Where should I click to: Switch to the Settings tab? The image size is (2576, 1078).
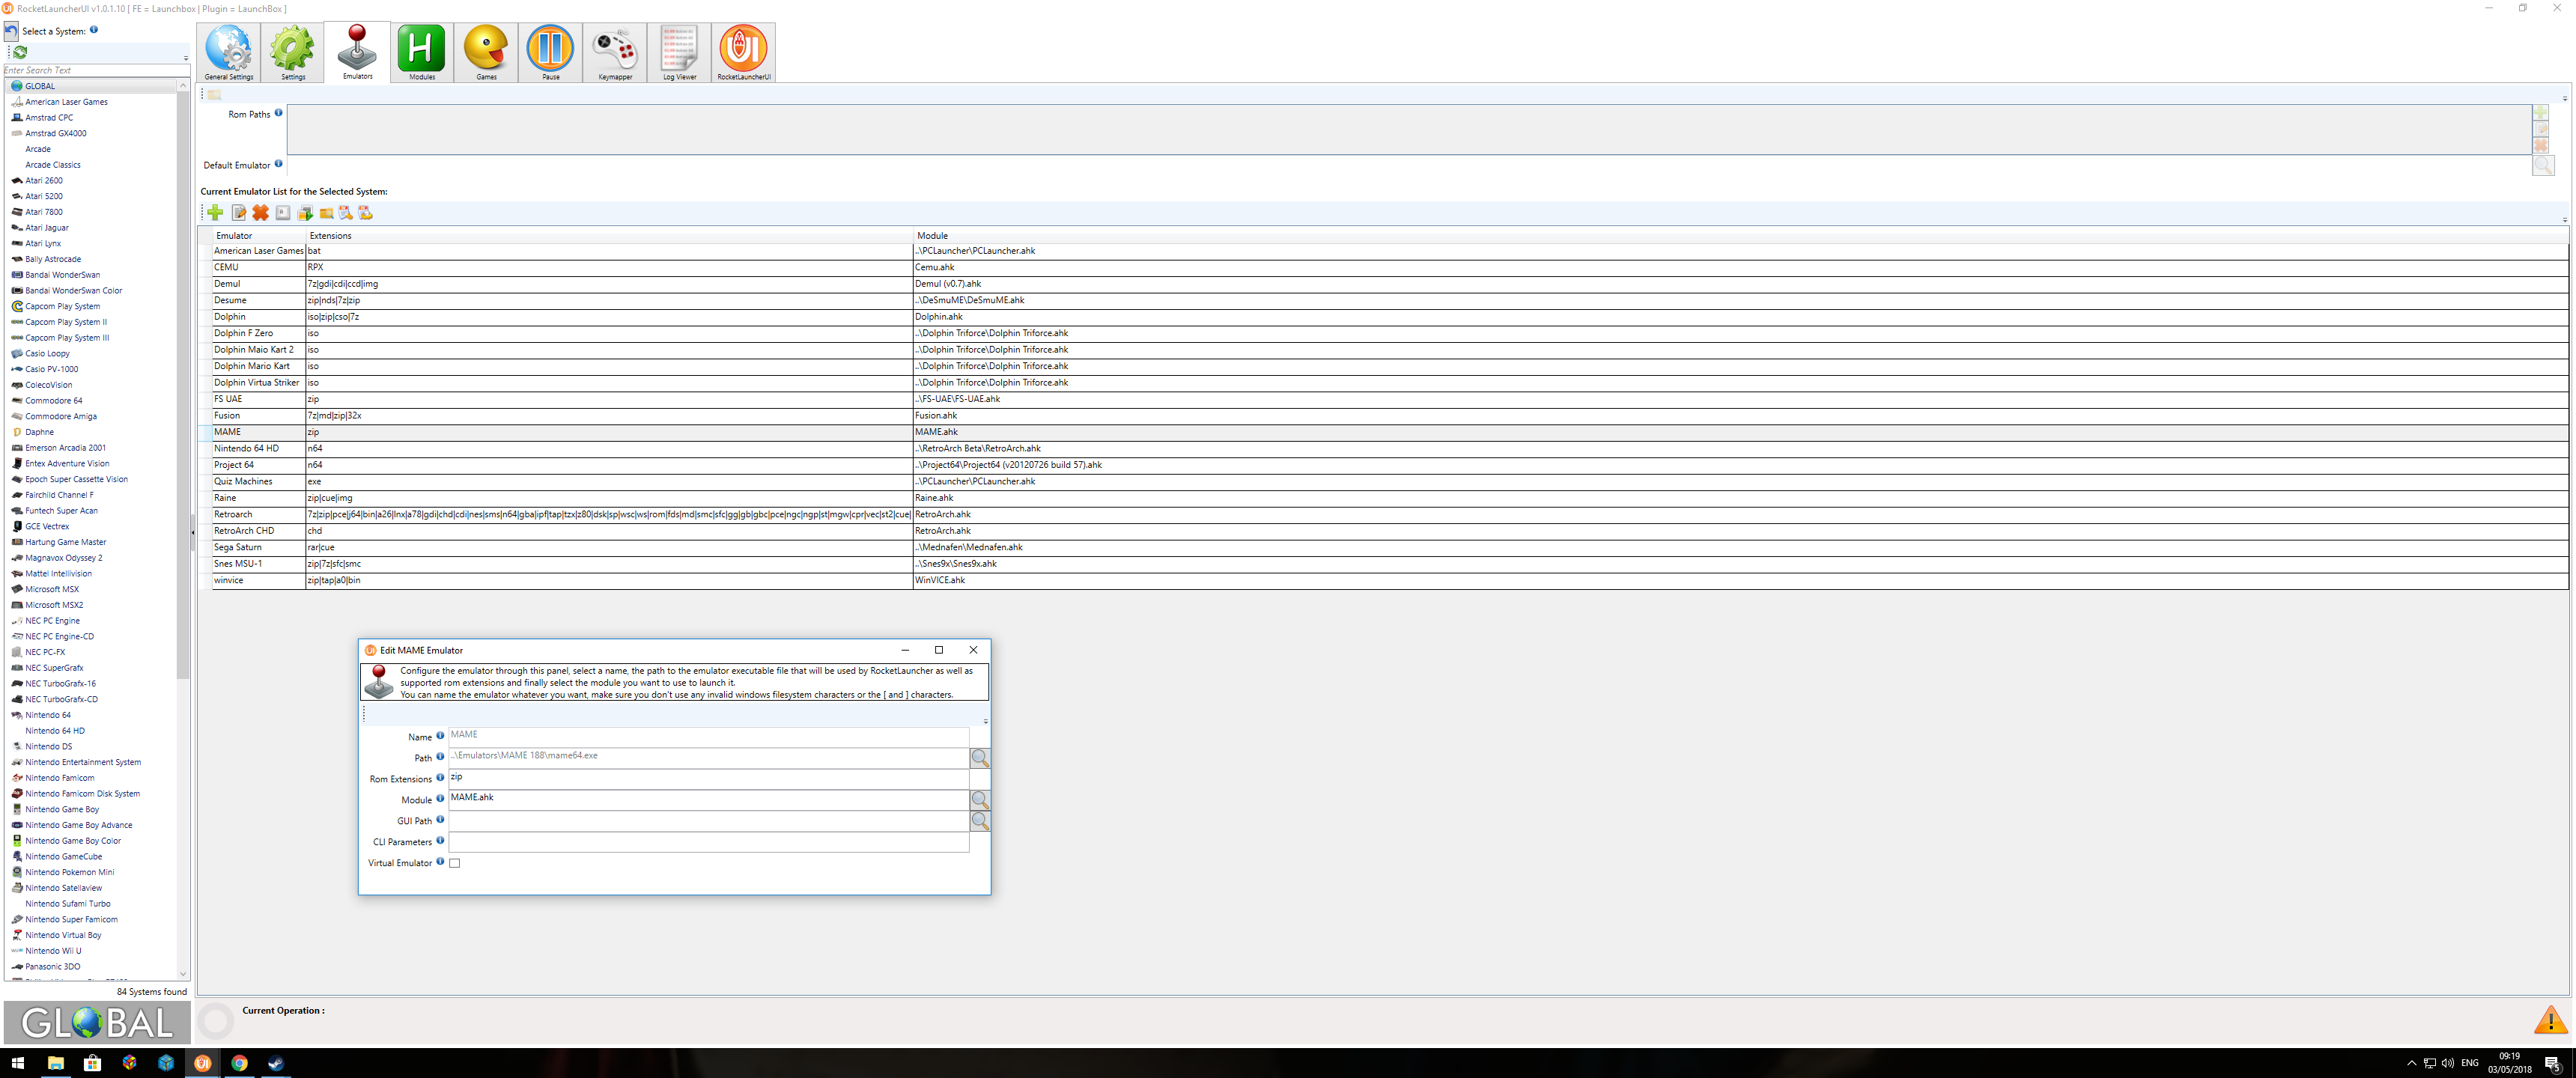click(x=293, y=53)
